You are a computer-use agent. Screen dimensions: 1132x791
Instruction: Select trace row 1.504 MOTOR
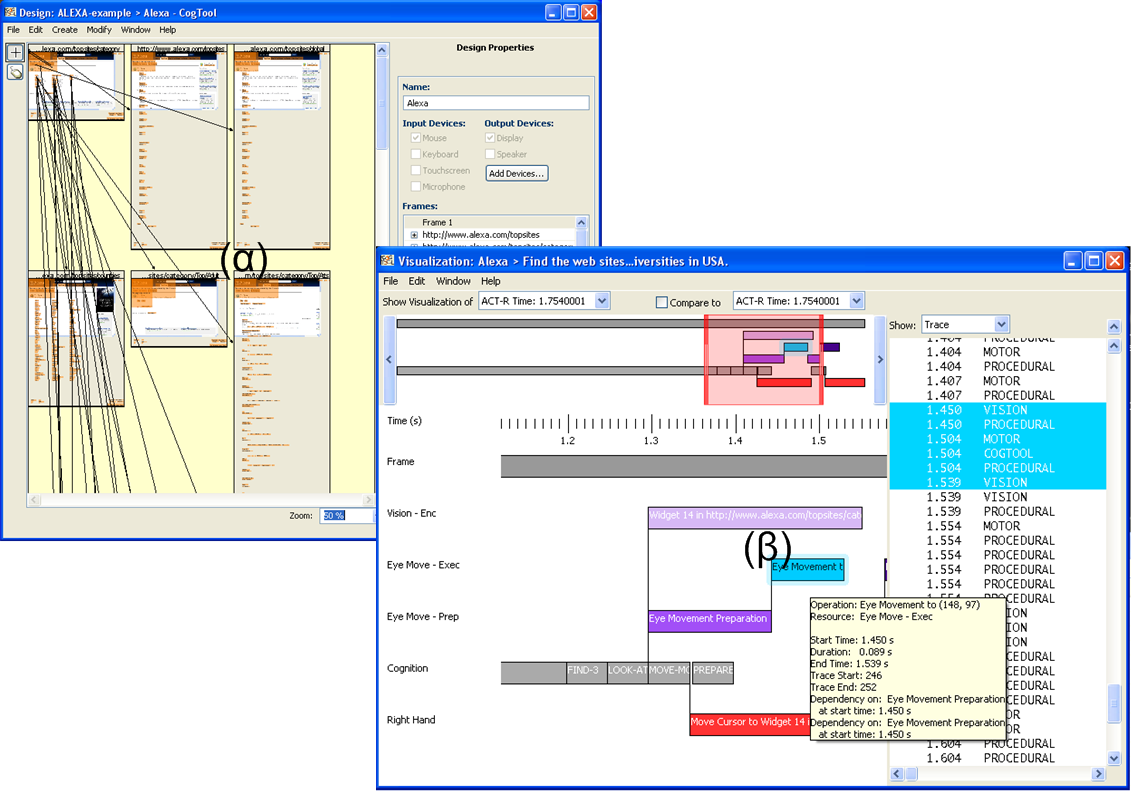(x=998, y=439)
